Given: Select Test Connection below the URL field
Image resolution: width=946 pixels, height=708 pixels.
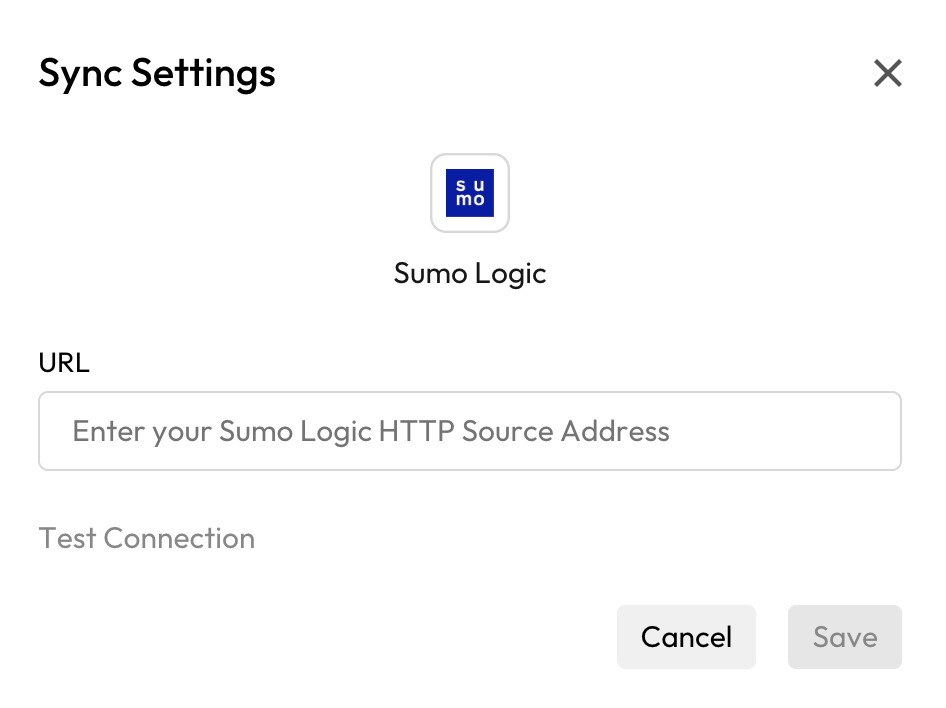Looking at the screenshot, I should click(146, 538).
